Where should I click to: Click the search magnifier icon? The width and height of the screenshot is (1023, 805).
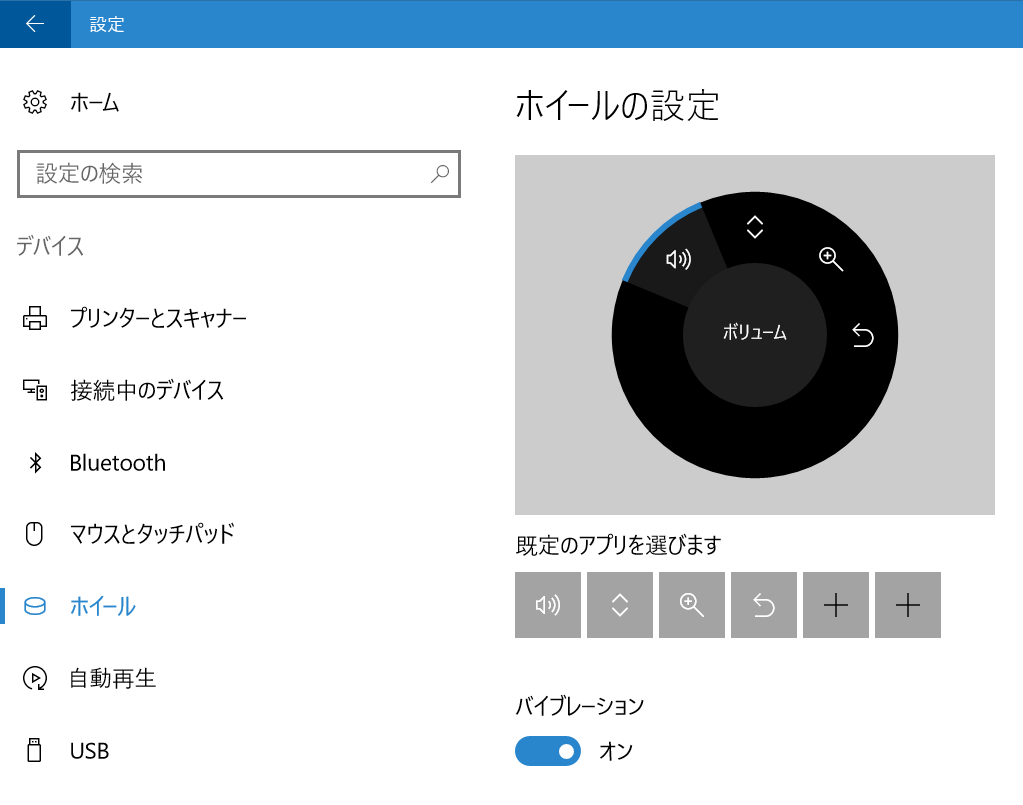pyautogui.click(x=440, y=174)
